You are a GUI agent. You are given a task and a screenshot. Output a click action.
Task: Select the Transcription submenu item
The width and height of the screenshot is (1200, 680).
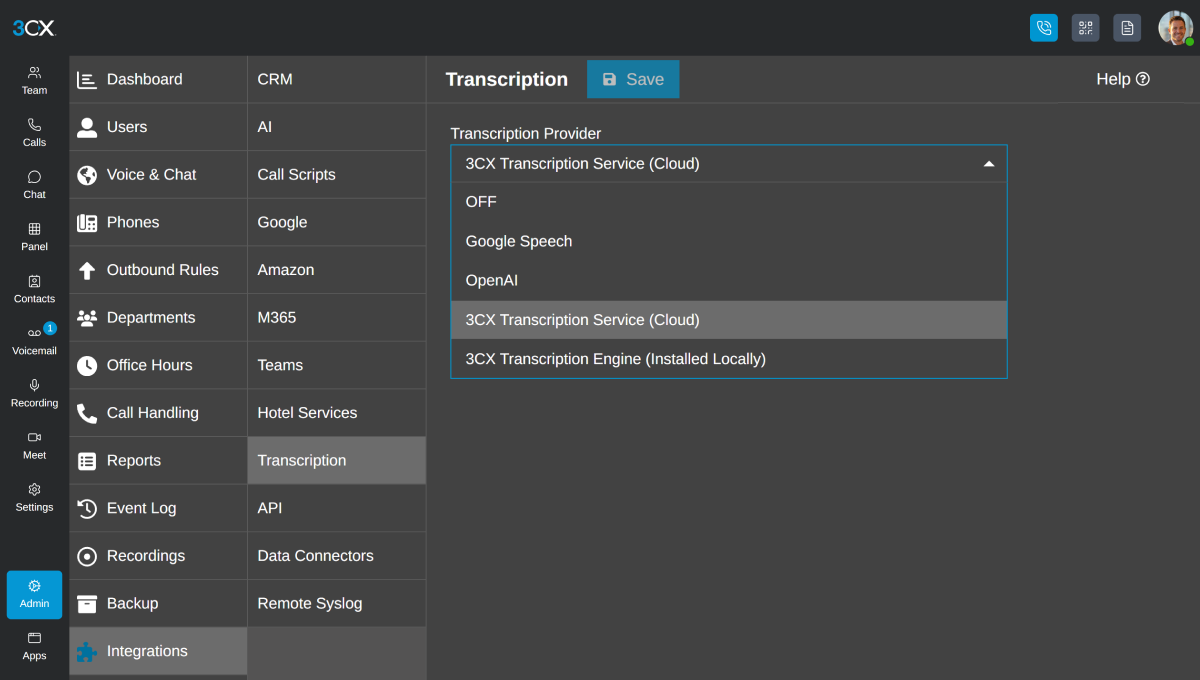(x=337, y=461)
